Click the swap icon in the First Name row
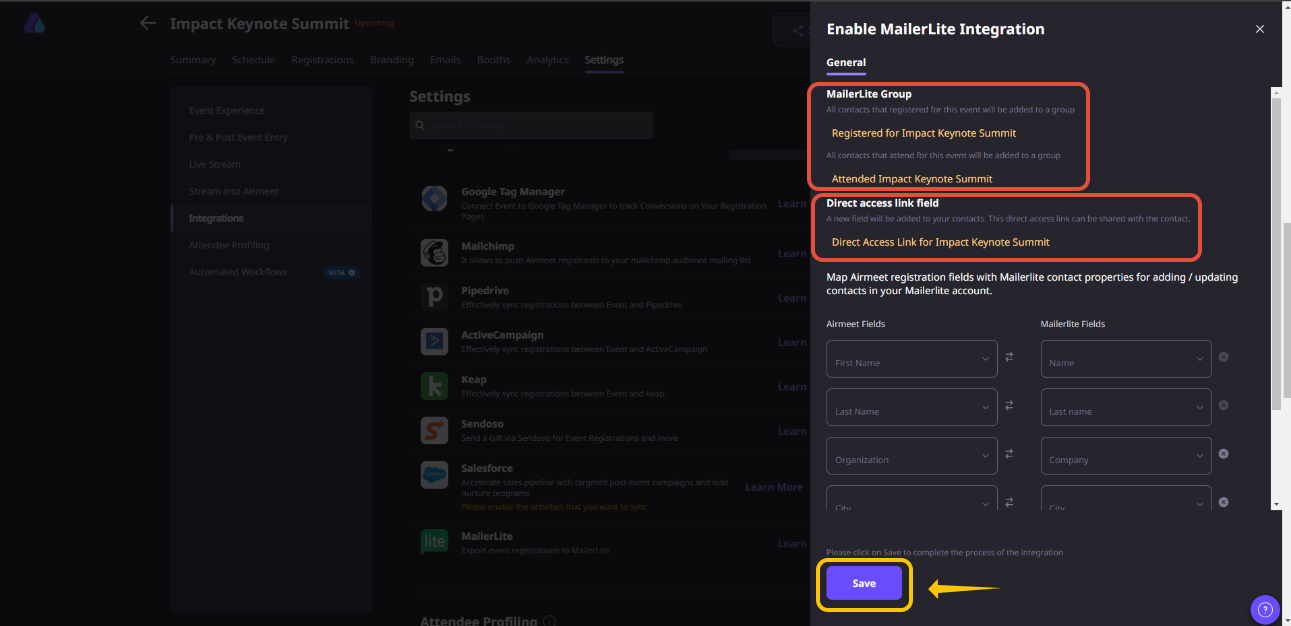The width and height of the screenshot is (1291, 626). click(1009, 357)
